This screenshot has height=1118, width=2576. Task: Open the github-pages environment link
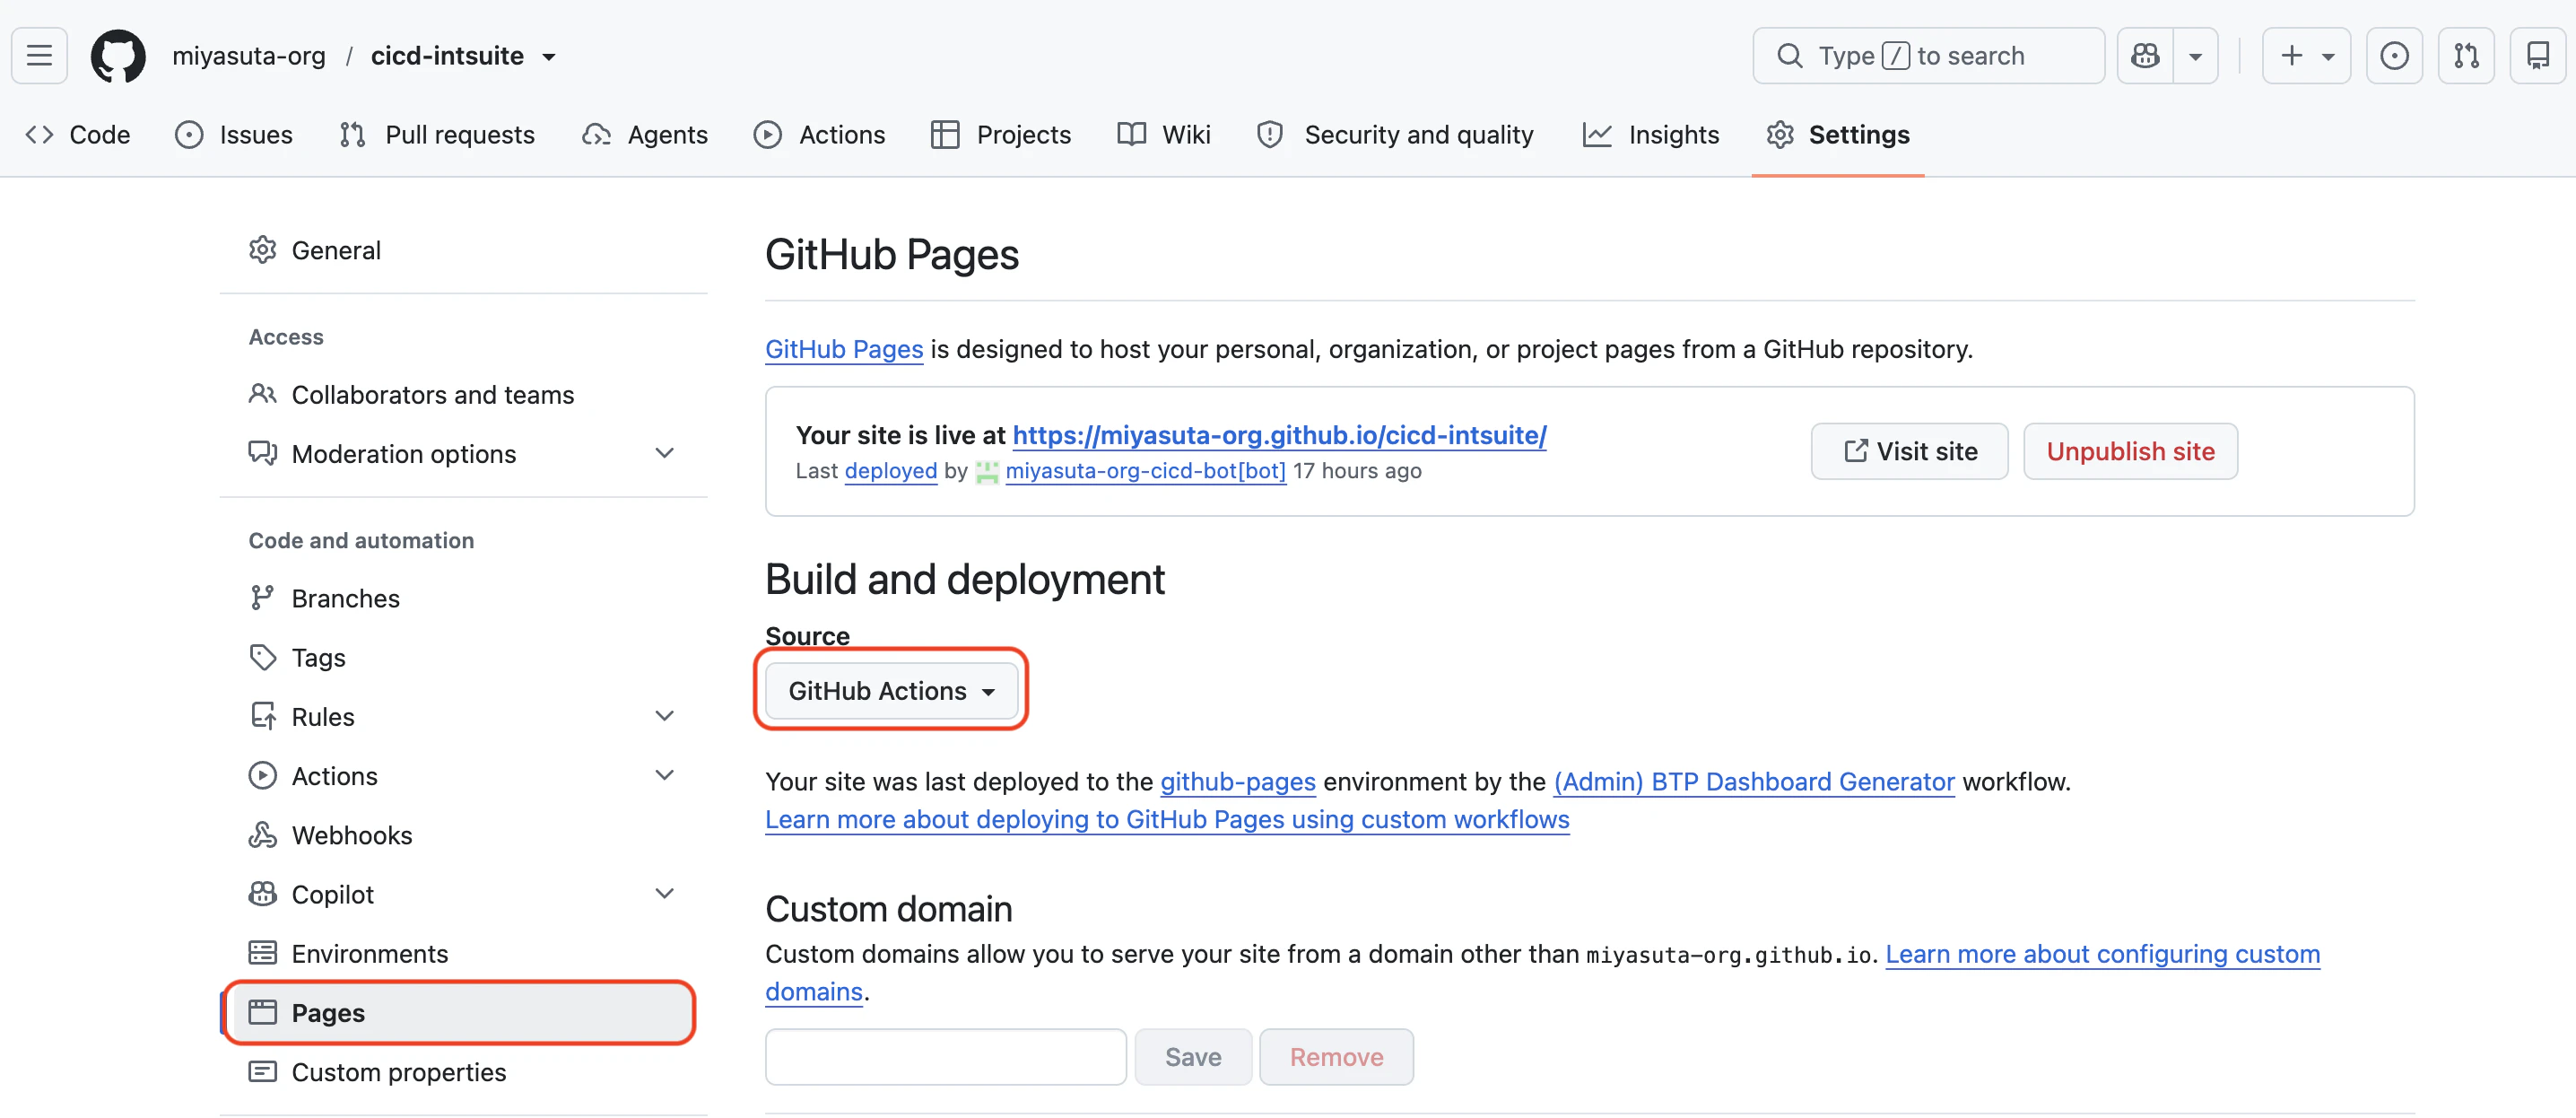pos(1238,782)
